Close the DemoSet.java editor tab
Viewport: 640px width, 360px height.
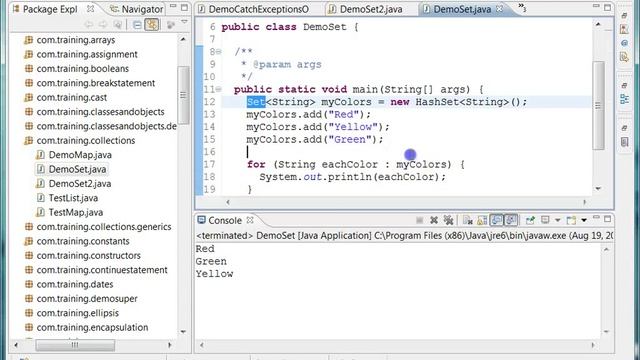pos(500,9)
